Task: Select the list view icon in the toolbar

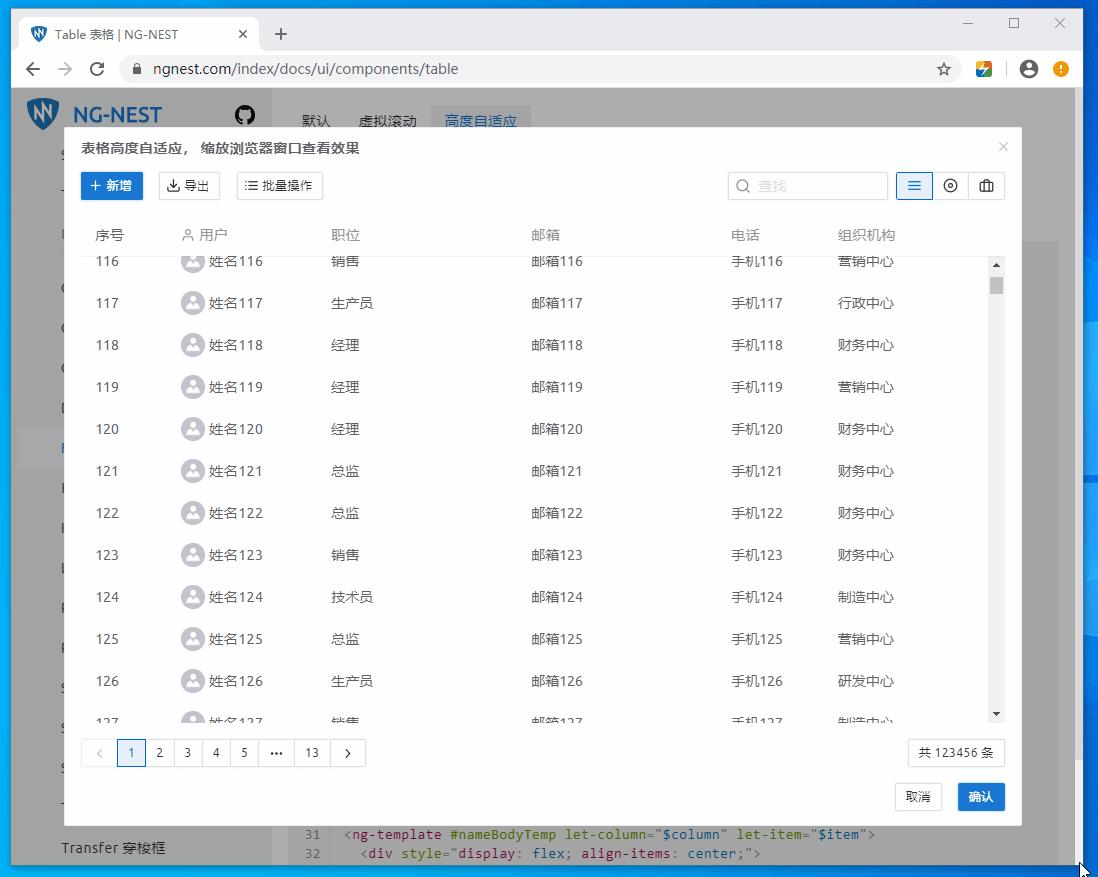Action: (914, 185)
